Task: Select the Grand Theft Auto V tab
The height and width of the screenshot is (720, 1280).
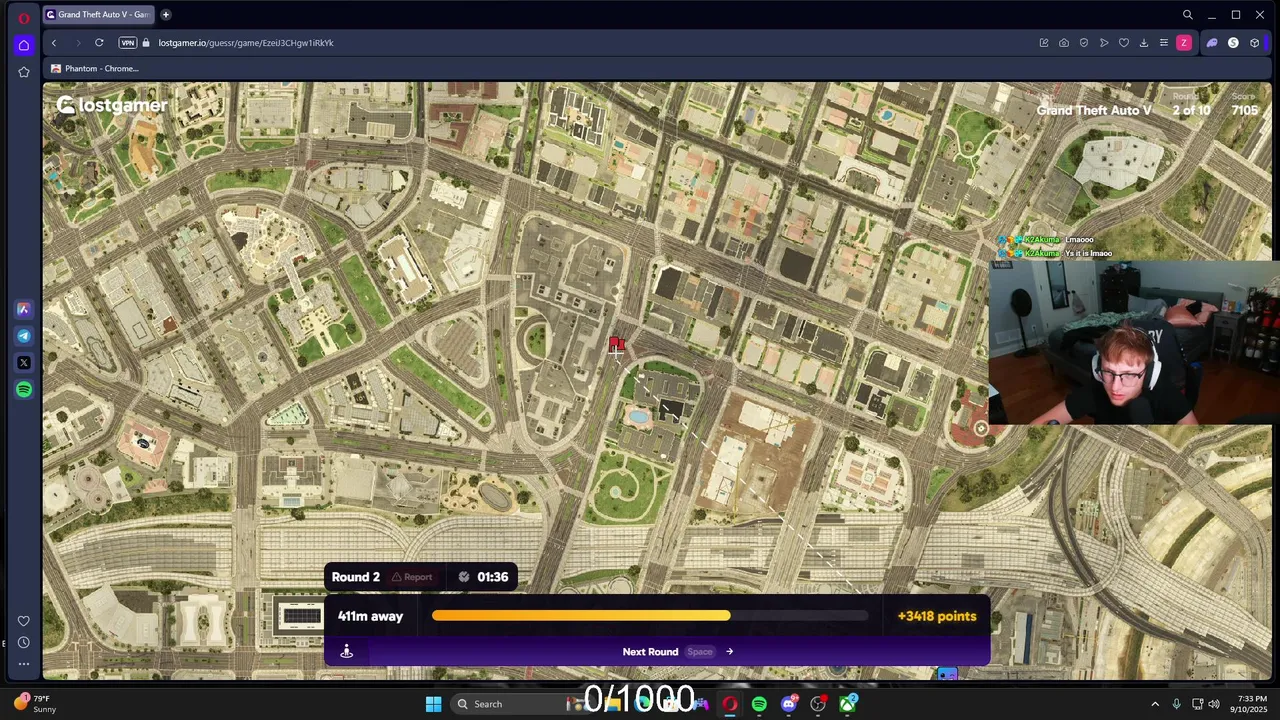Action: (x=98, y=14)
